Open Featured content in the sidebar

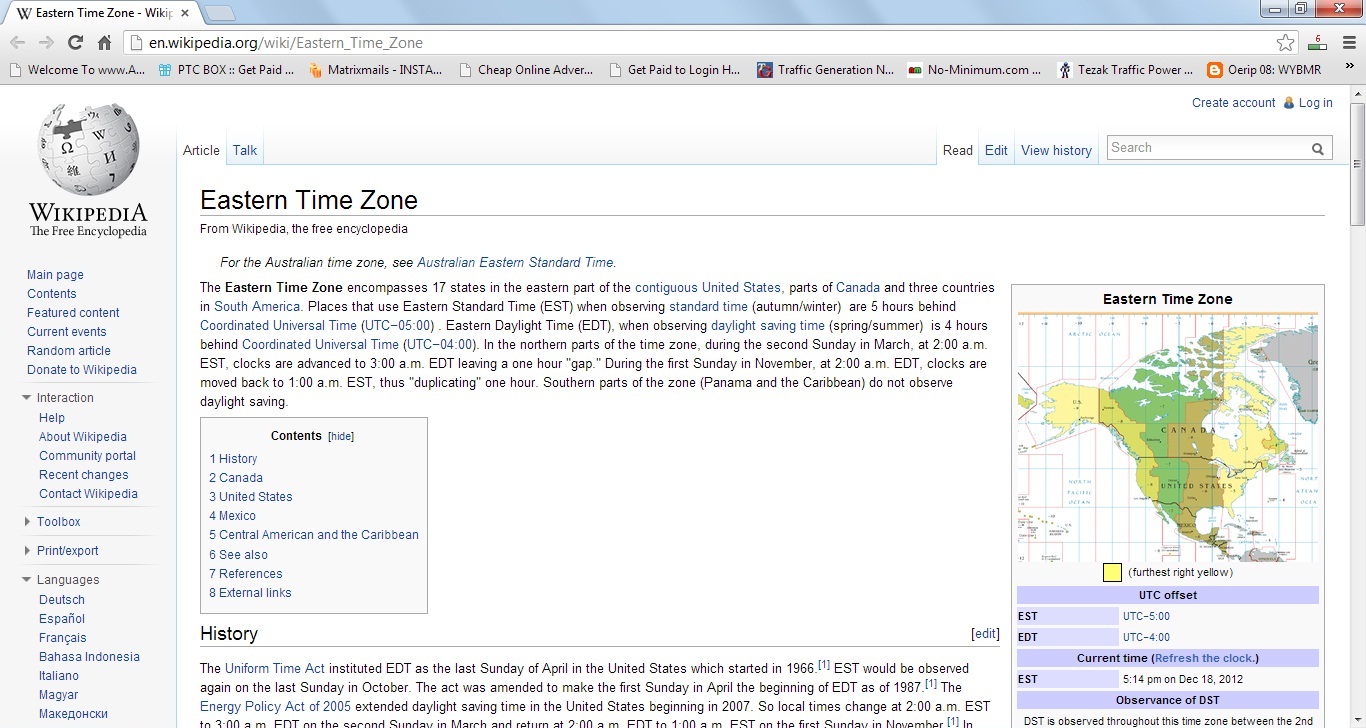coord(73,313)
